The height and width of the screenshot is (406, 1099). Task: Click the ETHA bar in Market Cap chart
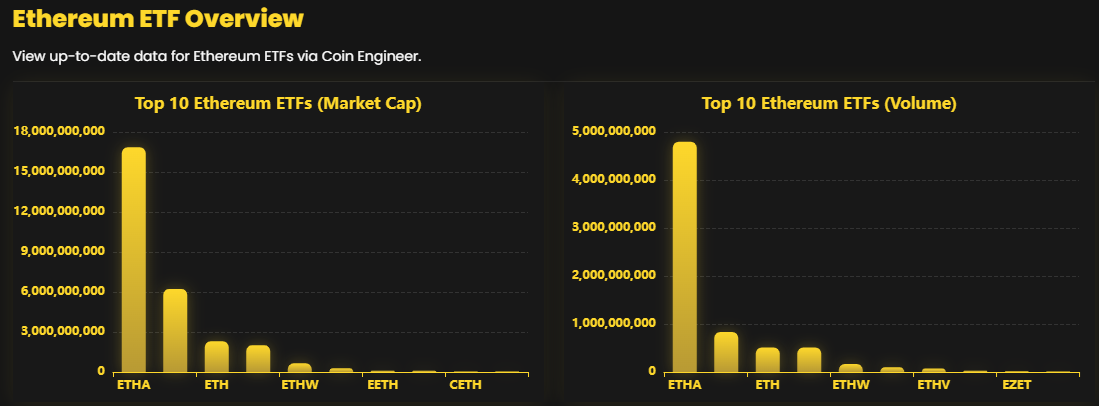pyautogui.click(x=134, y=260)
